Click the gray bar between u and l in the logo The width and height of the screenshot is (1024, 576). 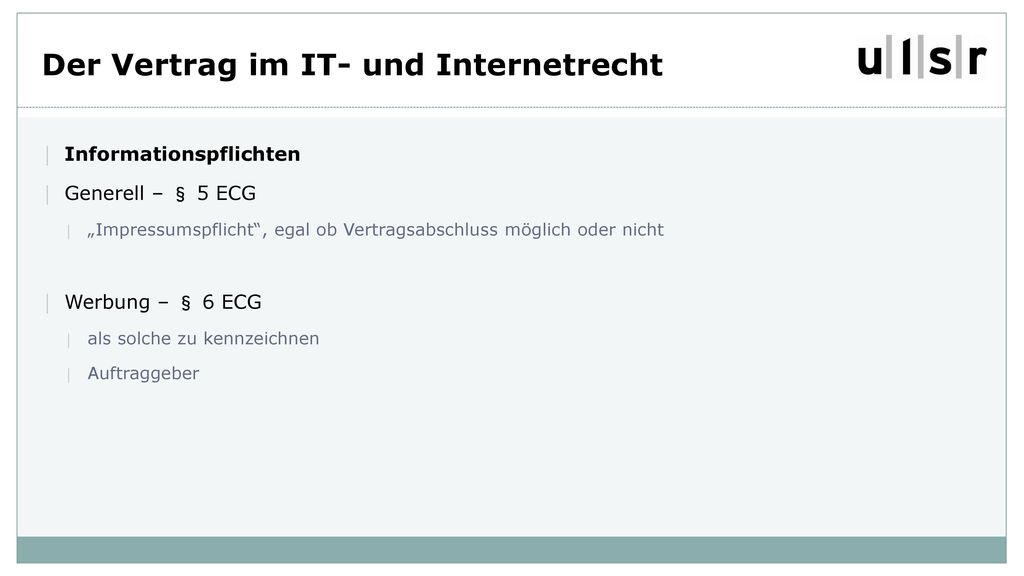coord(889,57)
